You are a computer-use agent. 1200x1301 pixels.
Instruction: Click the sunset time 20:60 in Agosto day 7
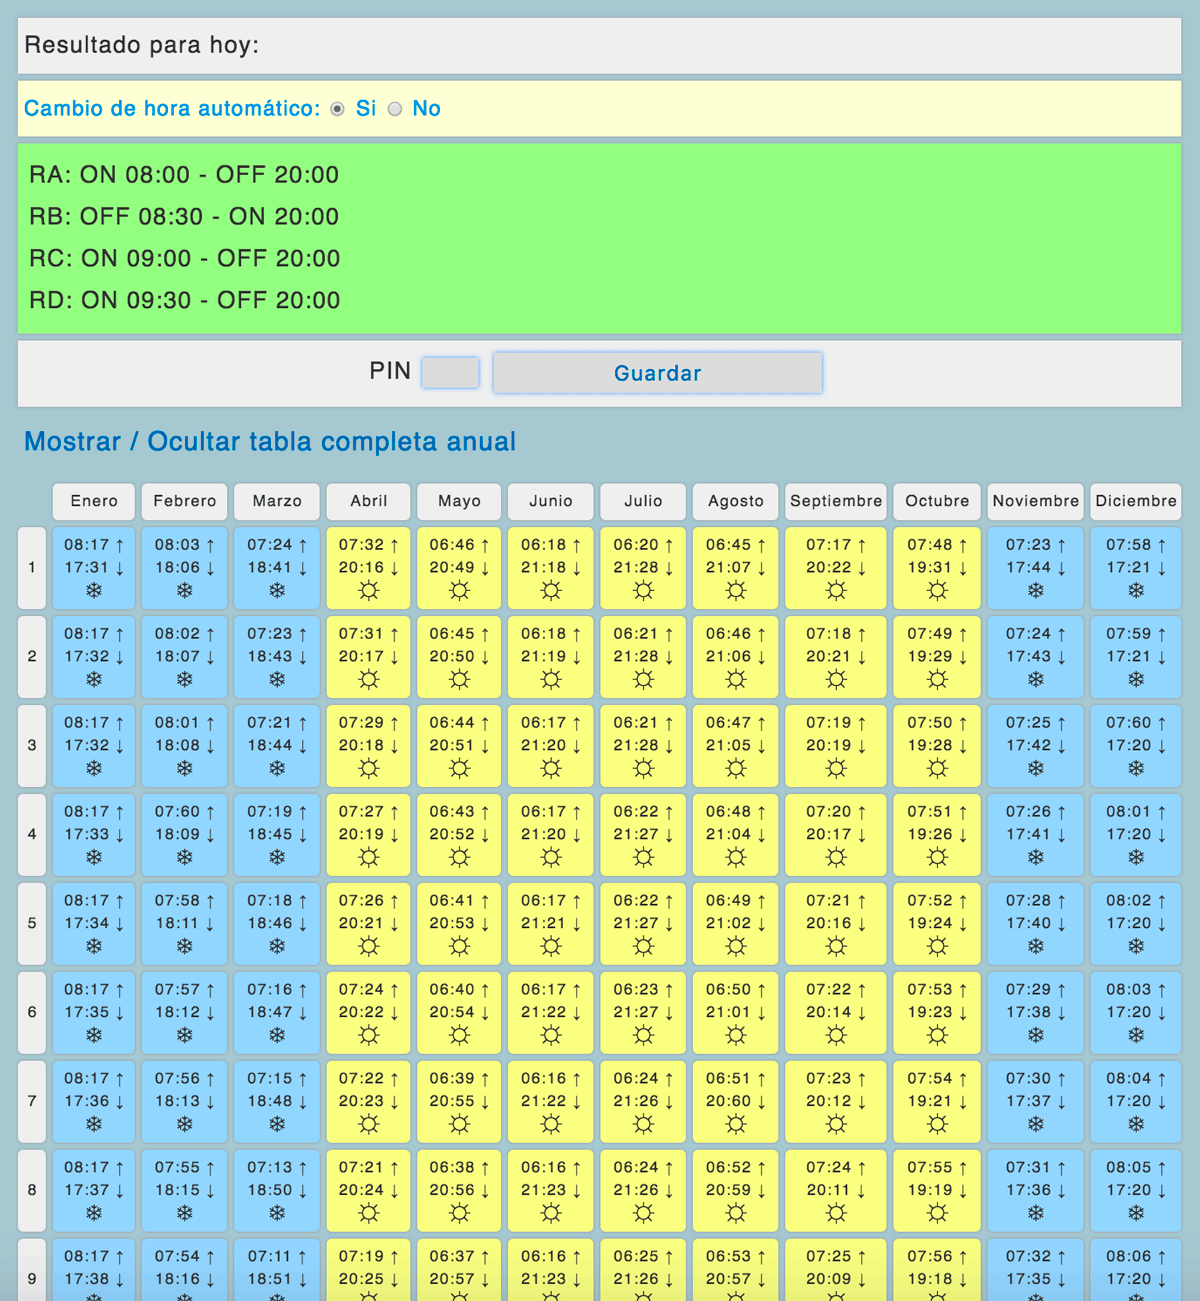(x=728, y=1102)
